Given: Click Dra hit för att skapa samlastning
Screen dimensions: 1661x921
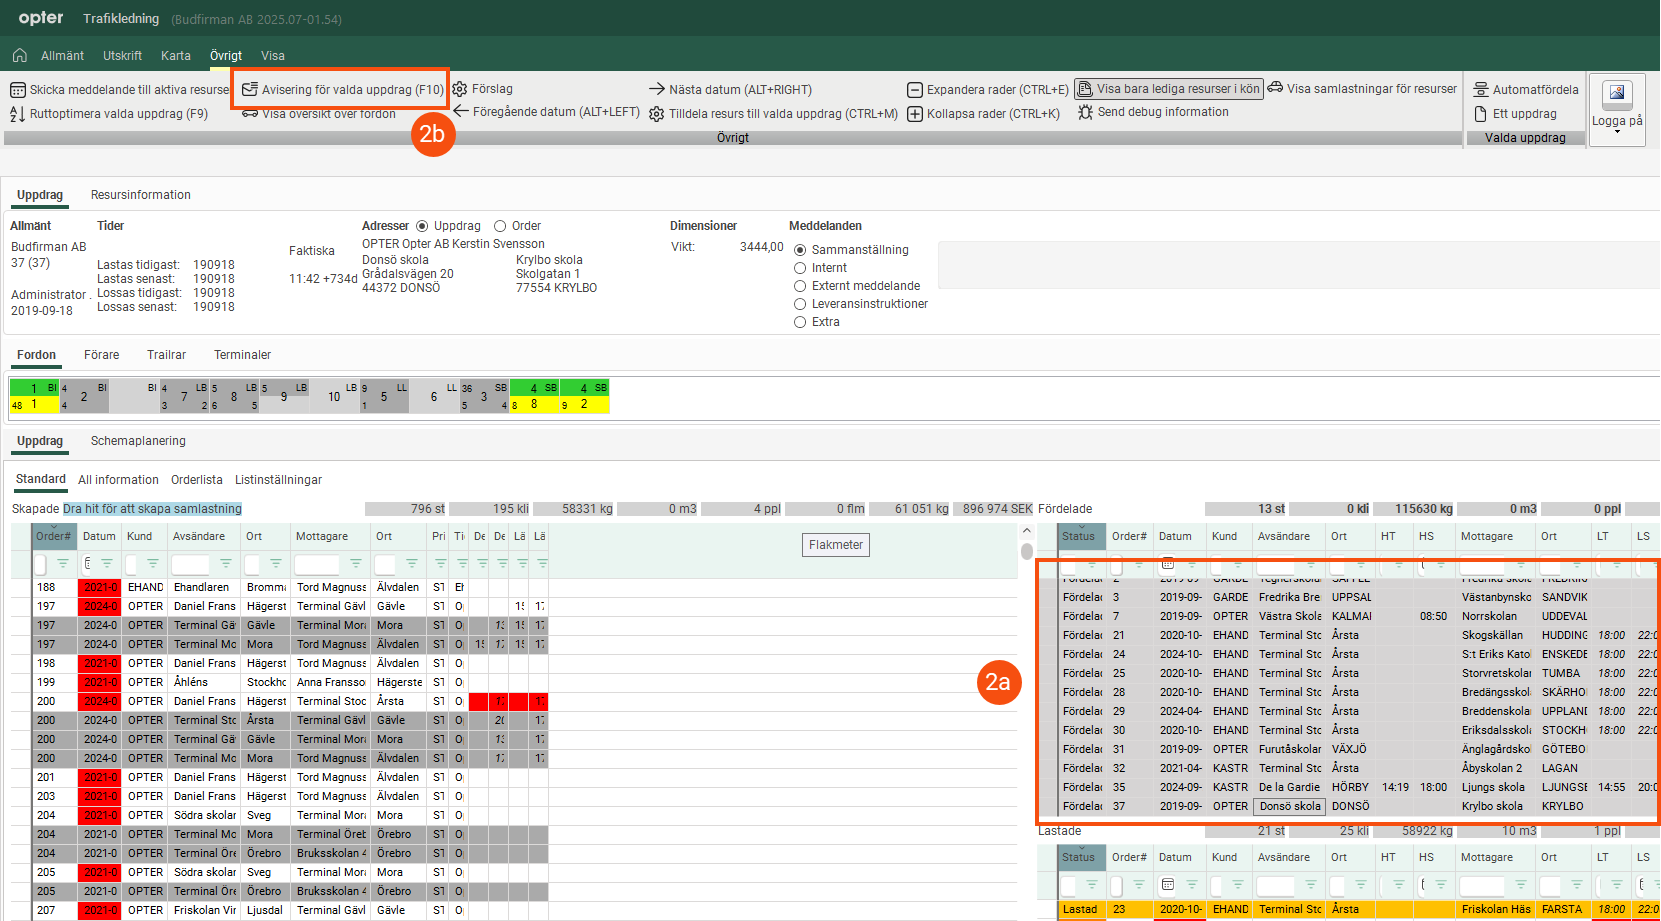Looking at the screenshot, I should pyautogui.click(x=152, y=509).
